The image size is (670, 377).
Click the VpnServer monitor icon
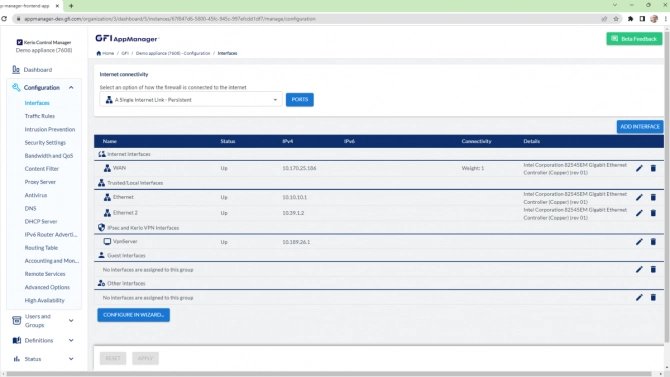tap(107, 242)
